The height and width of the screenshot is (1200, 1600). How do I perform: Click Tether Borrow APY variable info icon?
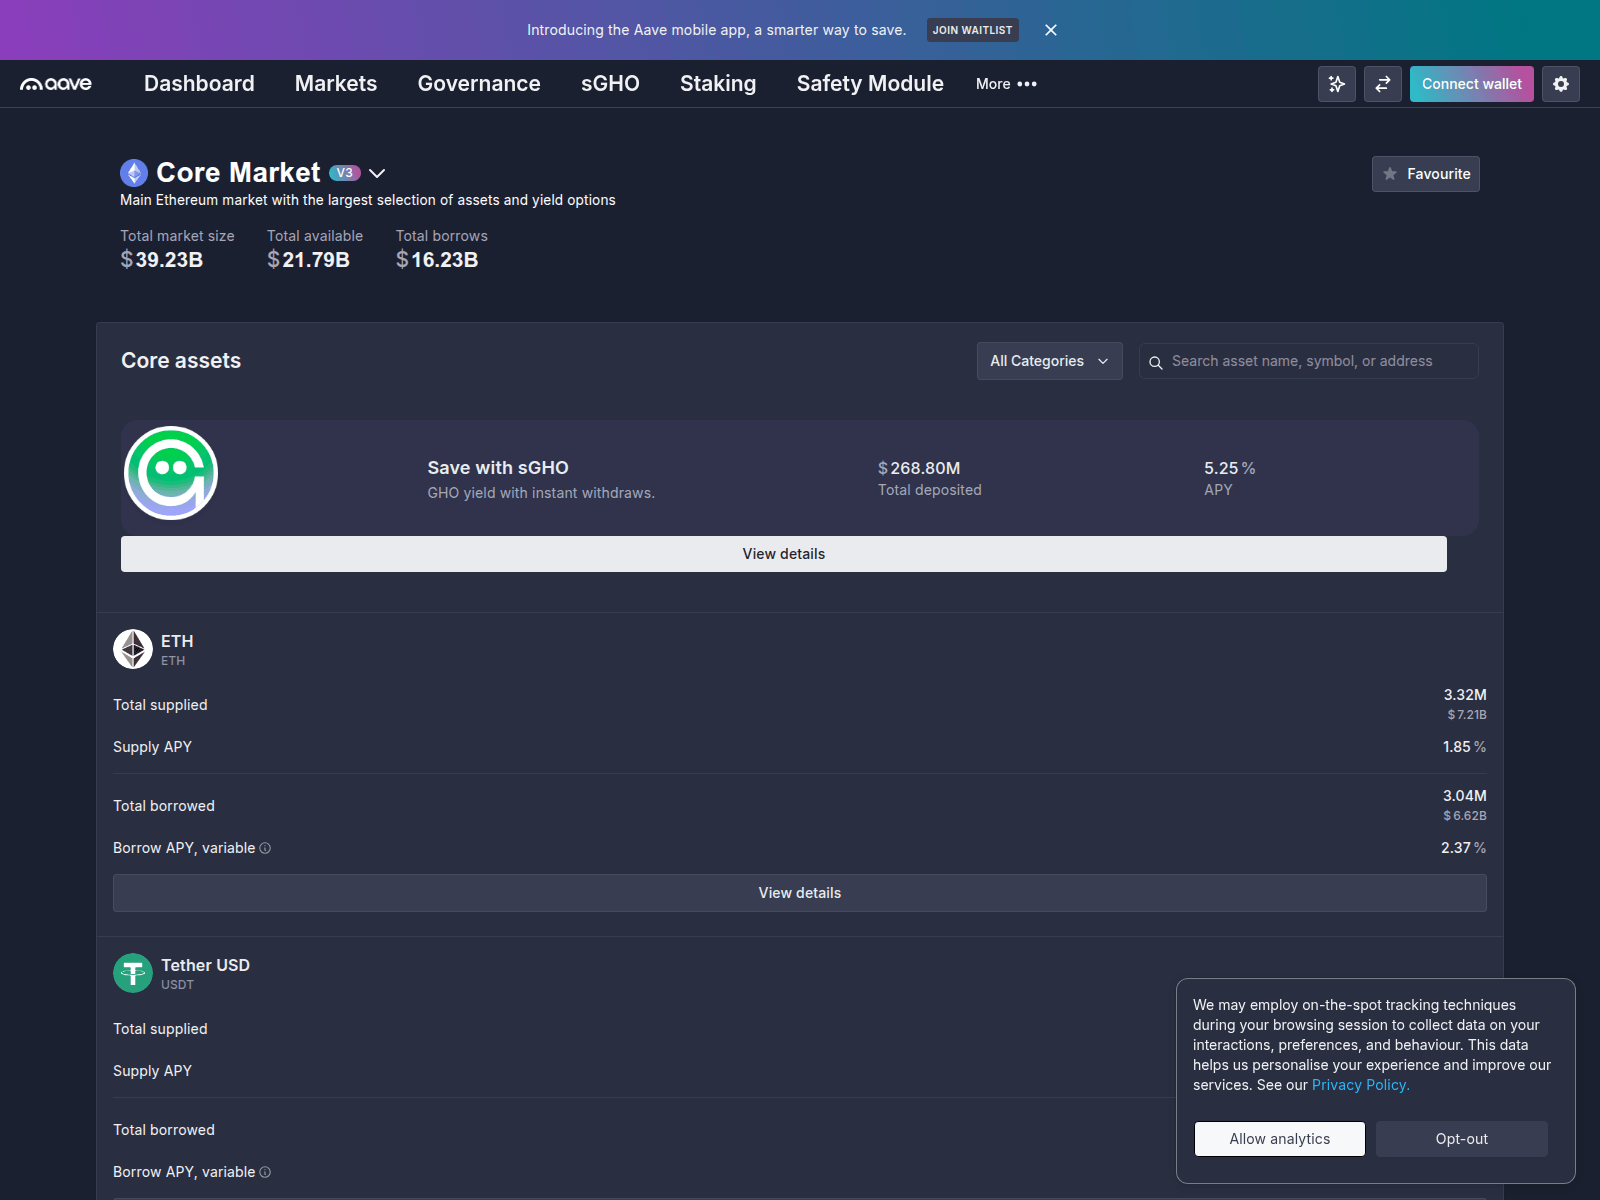coord(265,1172)
